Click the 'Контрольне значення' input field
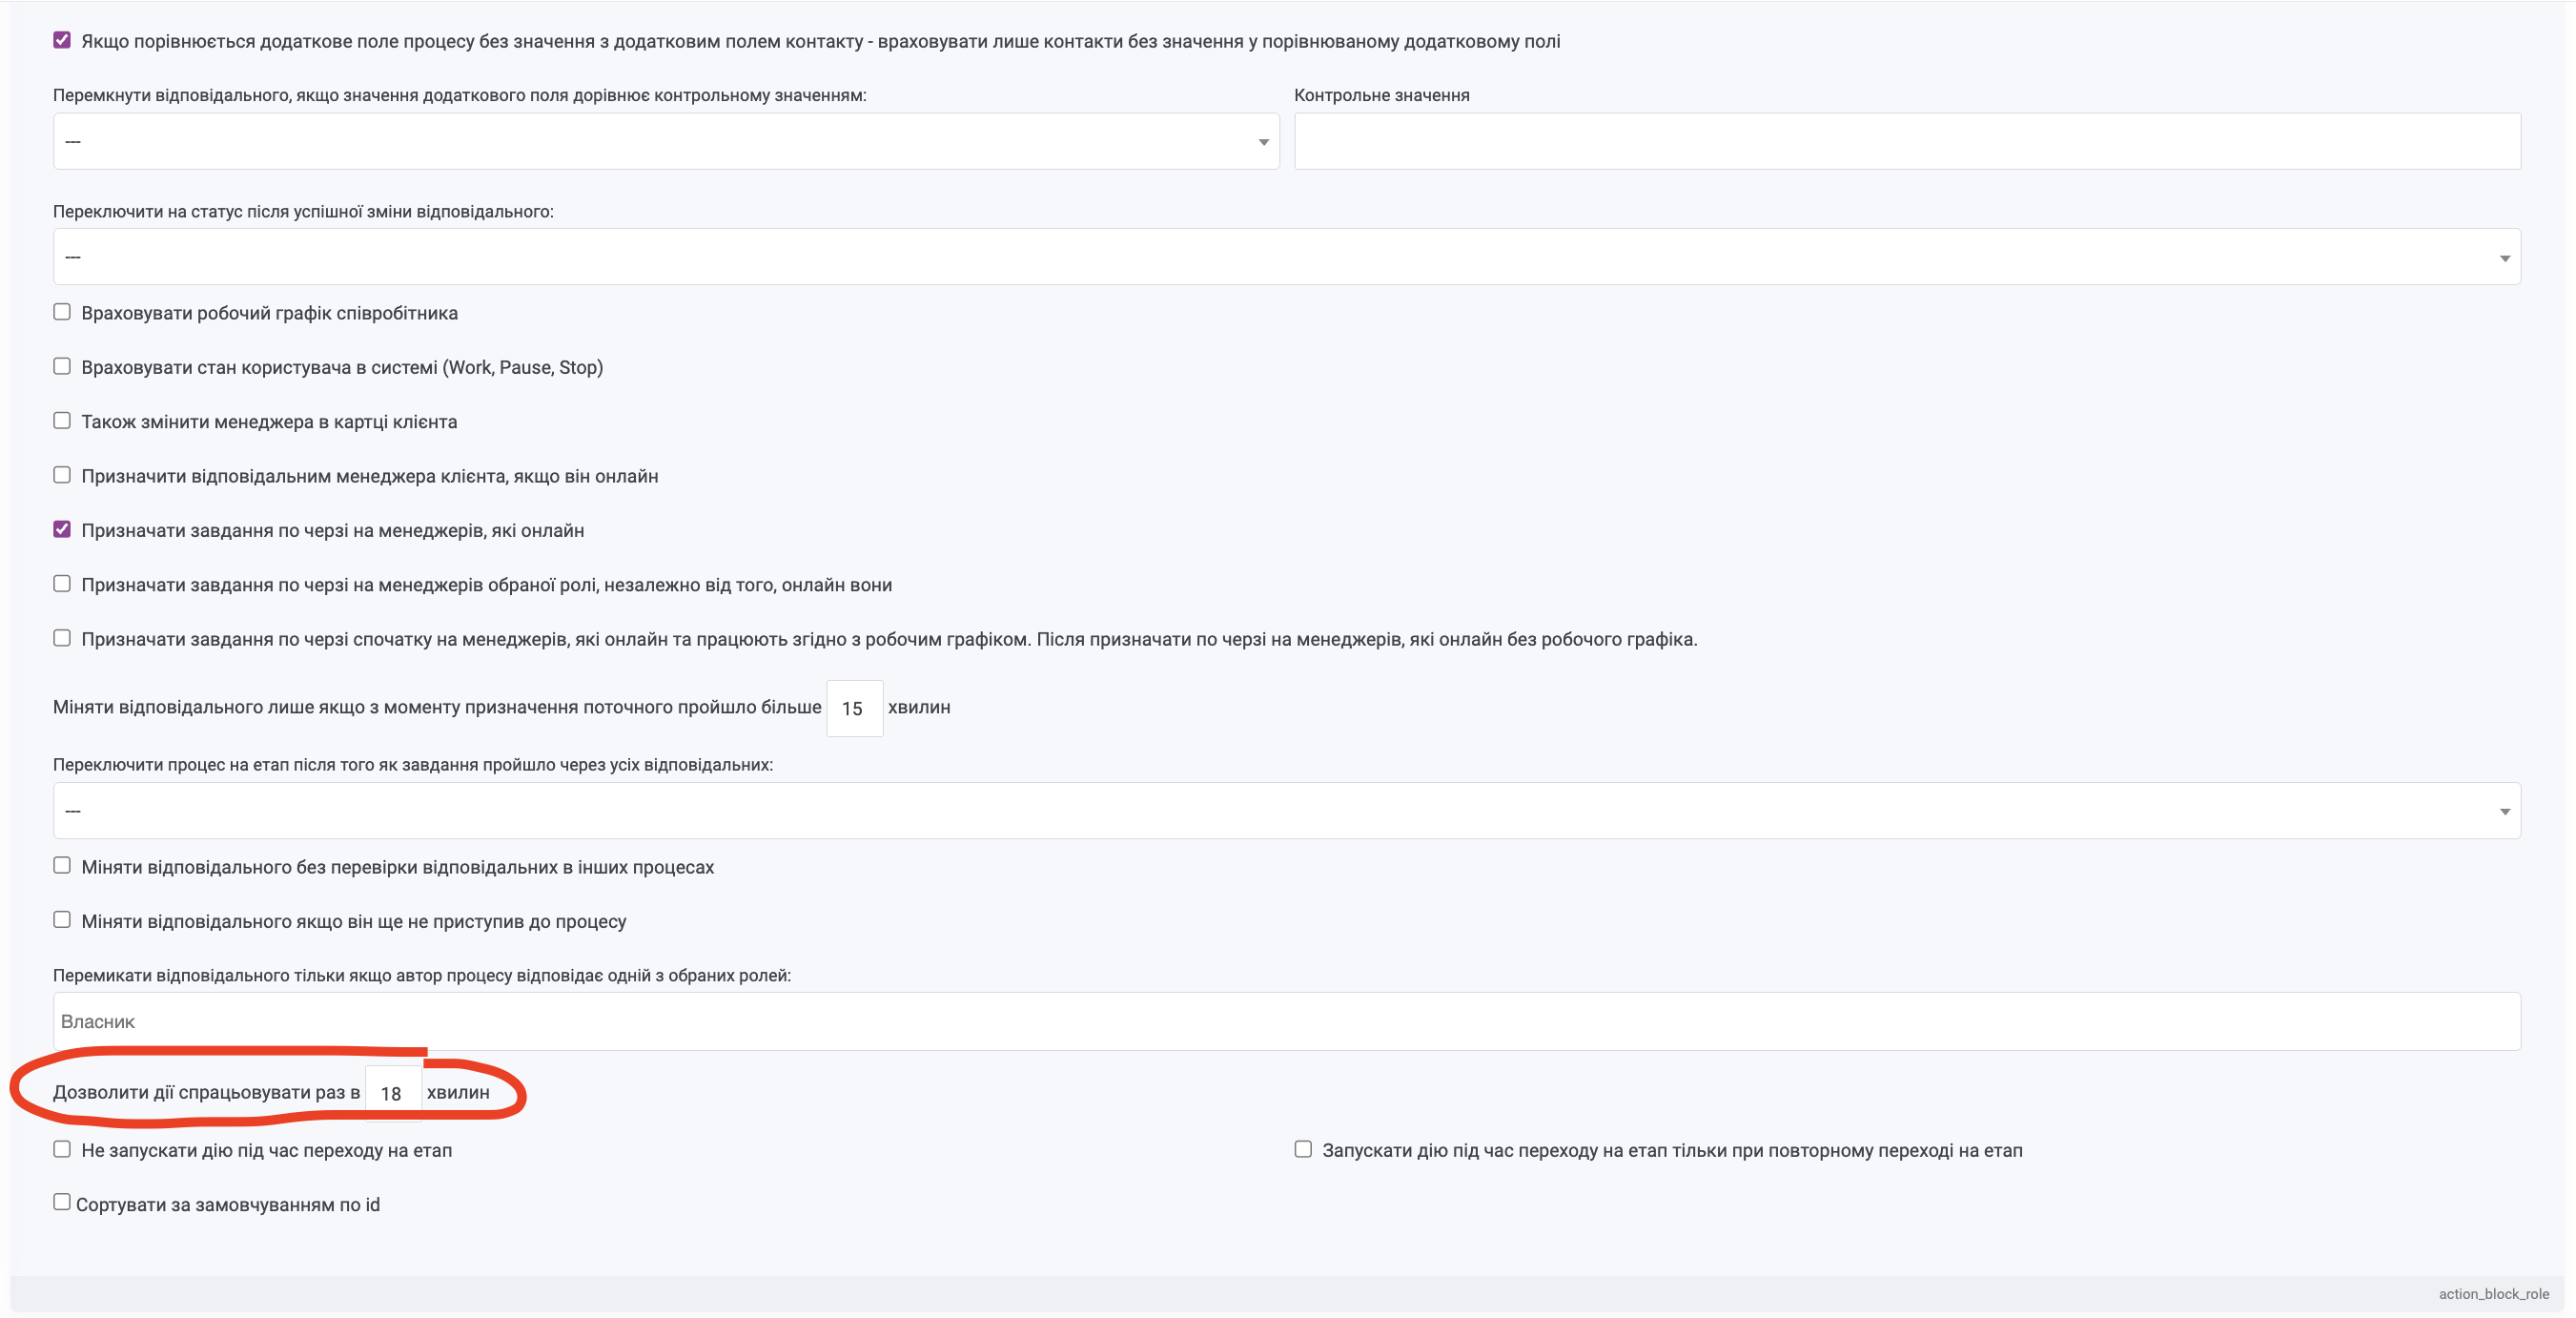2576x1318 pixels. click(1906, 141)
